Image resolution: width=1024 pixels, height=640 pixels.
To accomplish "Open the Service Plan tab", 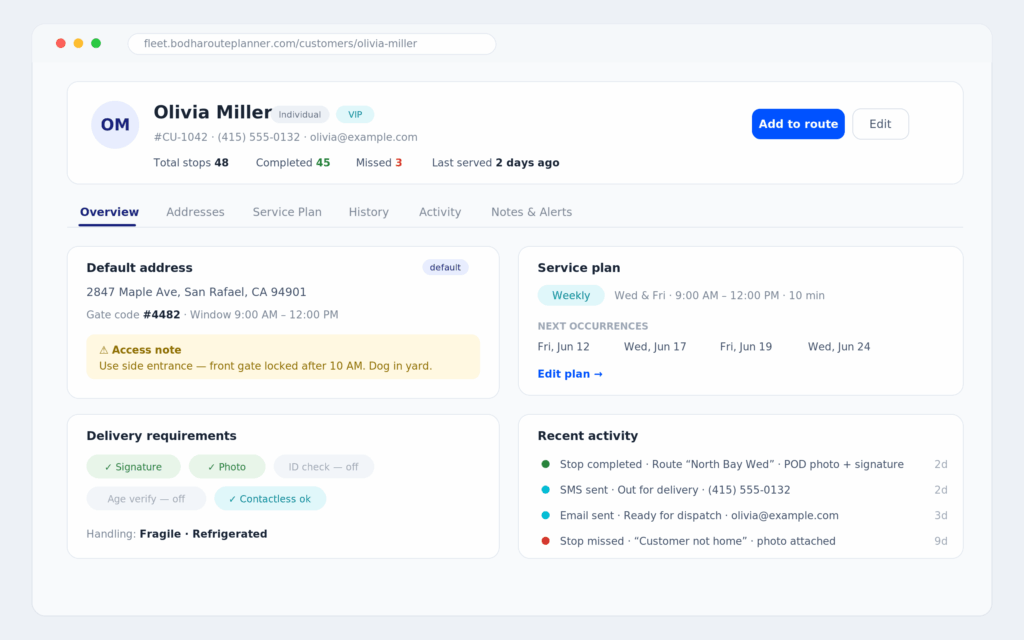I will point(287,212).
